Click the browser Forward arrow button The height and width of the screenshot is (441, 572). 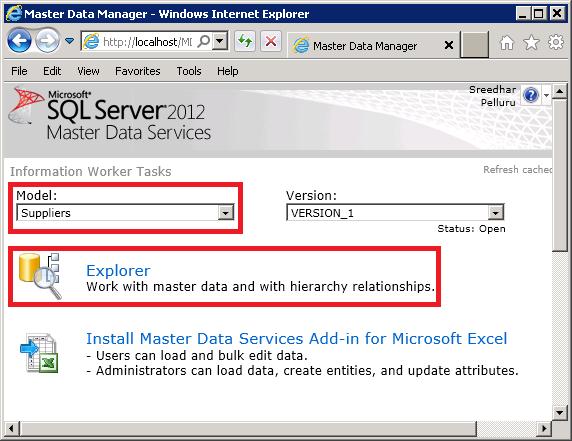pyautogui.click(x=47, y=40)
